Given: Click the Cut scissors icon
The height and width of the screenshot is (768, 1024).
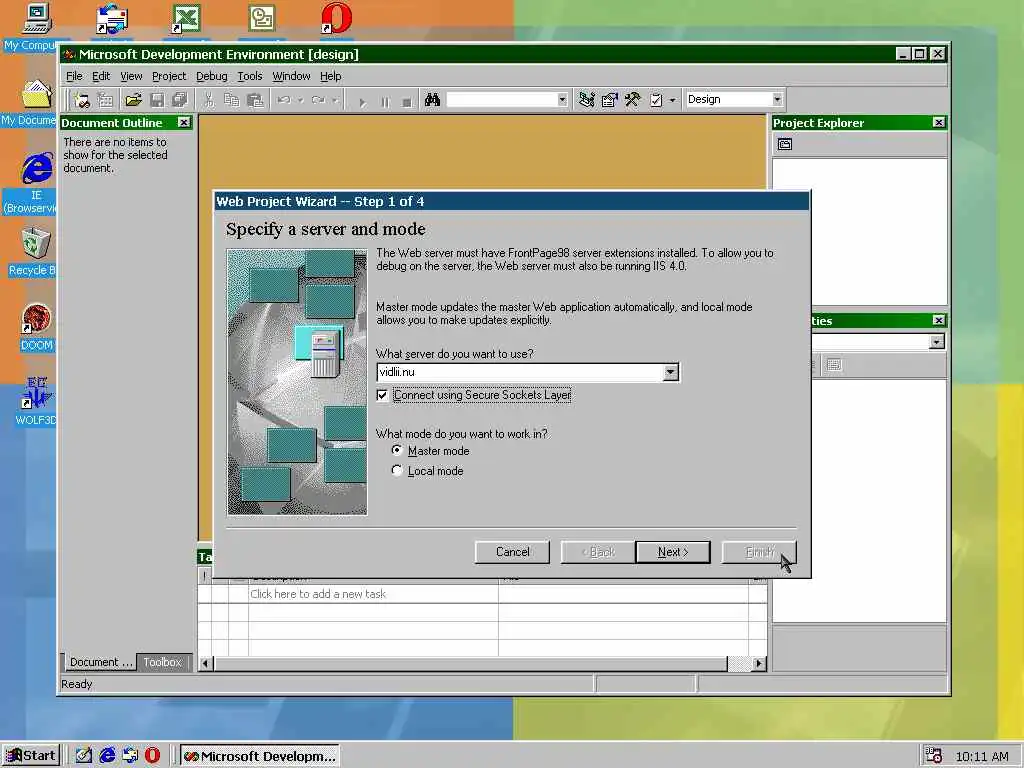Looking at the screenshot, I should click(208, 100).
